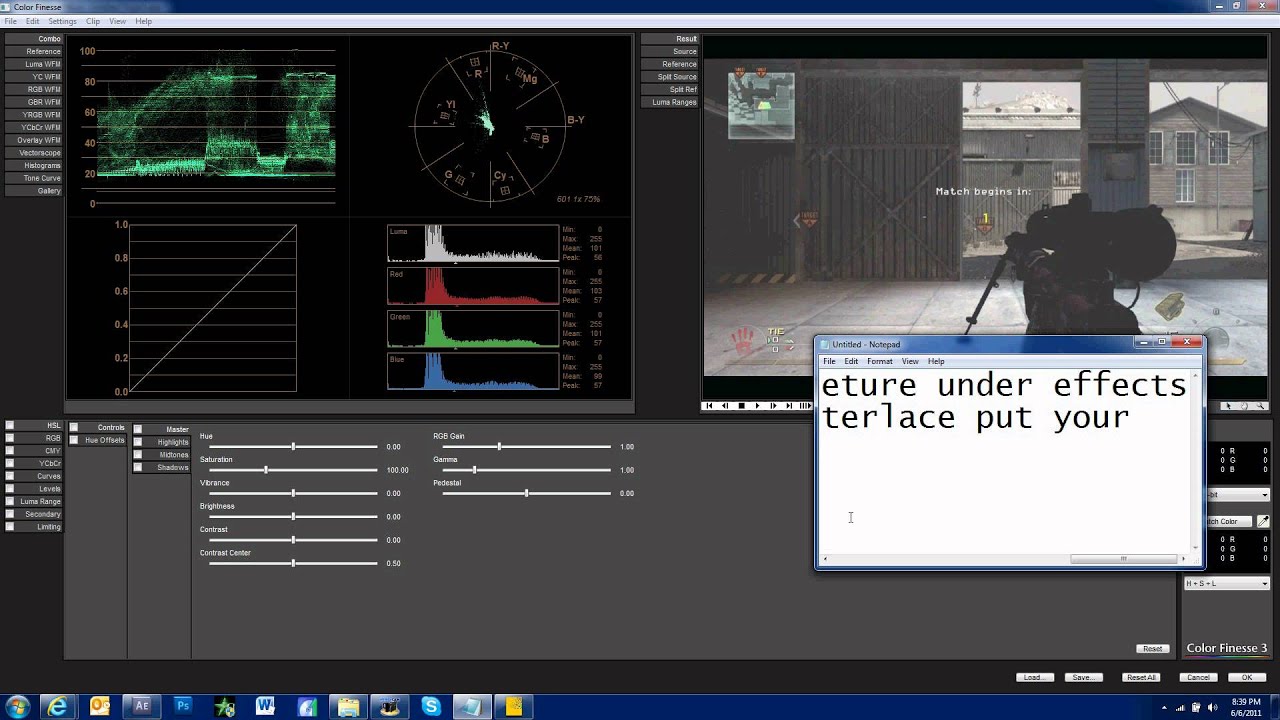Click the Saturation slider handle
Viewport: 1280px width, 720px height.
click(x=266, y=470)
